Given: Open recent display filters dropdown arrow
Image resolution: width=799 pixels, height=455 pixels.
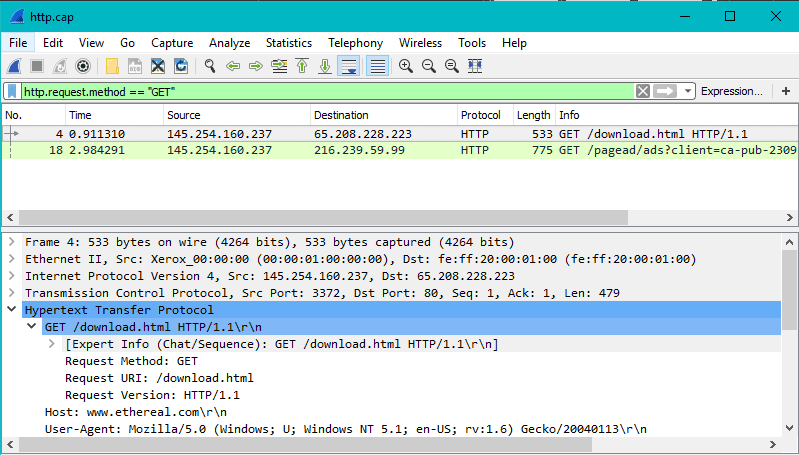Looking at the screenshot, I should (687, 91).
